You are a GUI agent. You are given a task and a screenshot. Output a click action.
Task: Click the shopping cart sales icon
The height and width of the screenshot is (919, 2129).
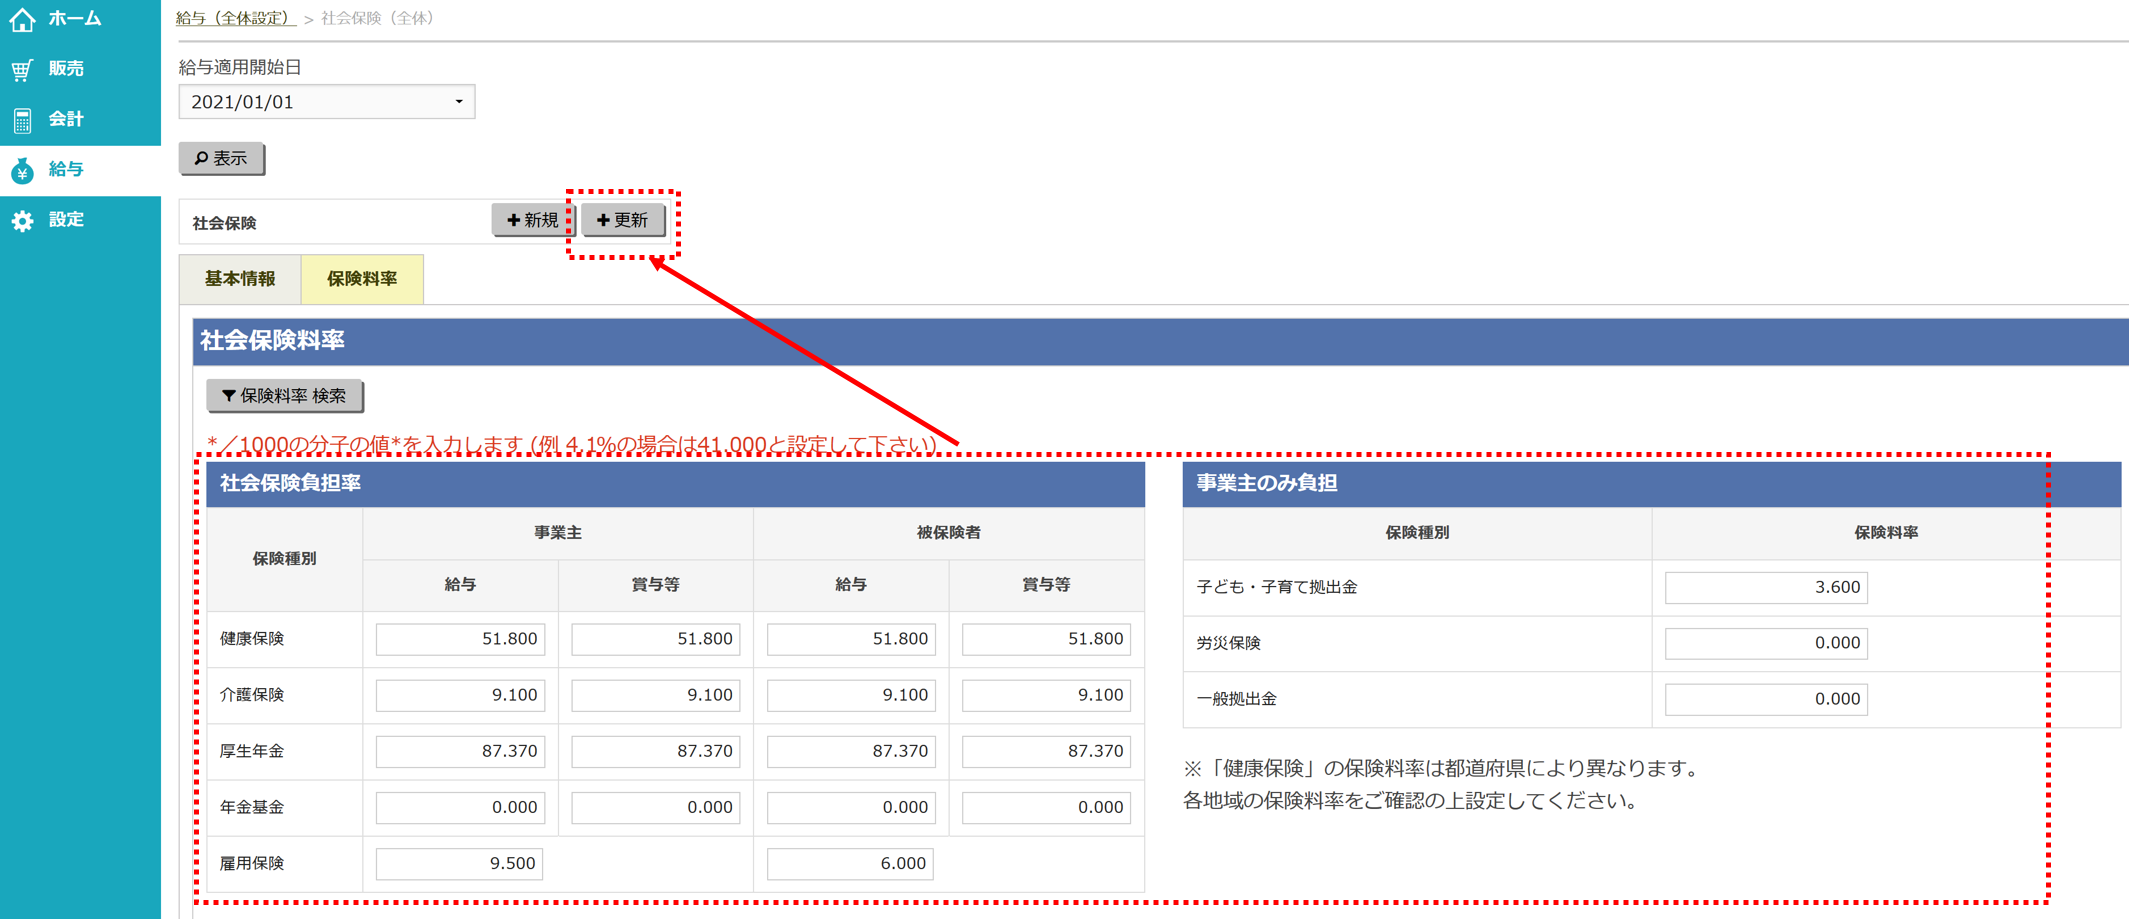tap(22, 69)
